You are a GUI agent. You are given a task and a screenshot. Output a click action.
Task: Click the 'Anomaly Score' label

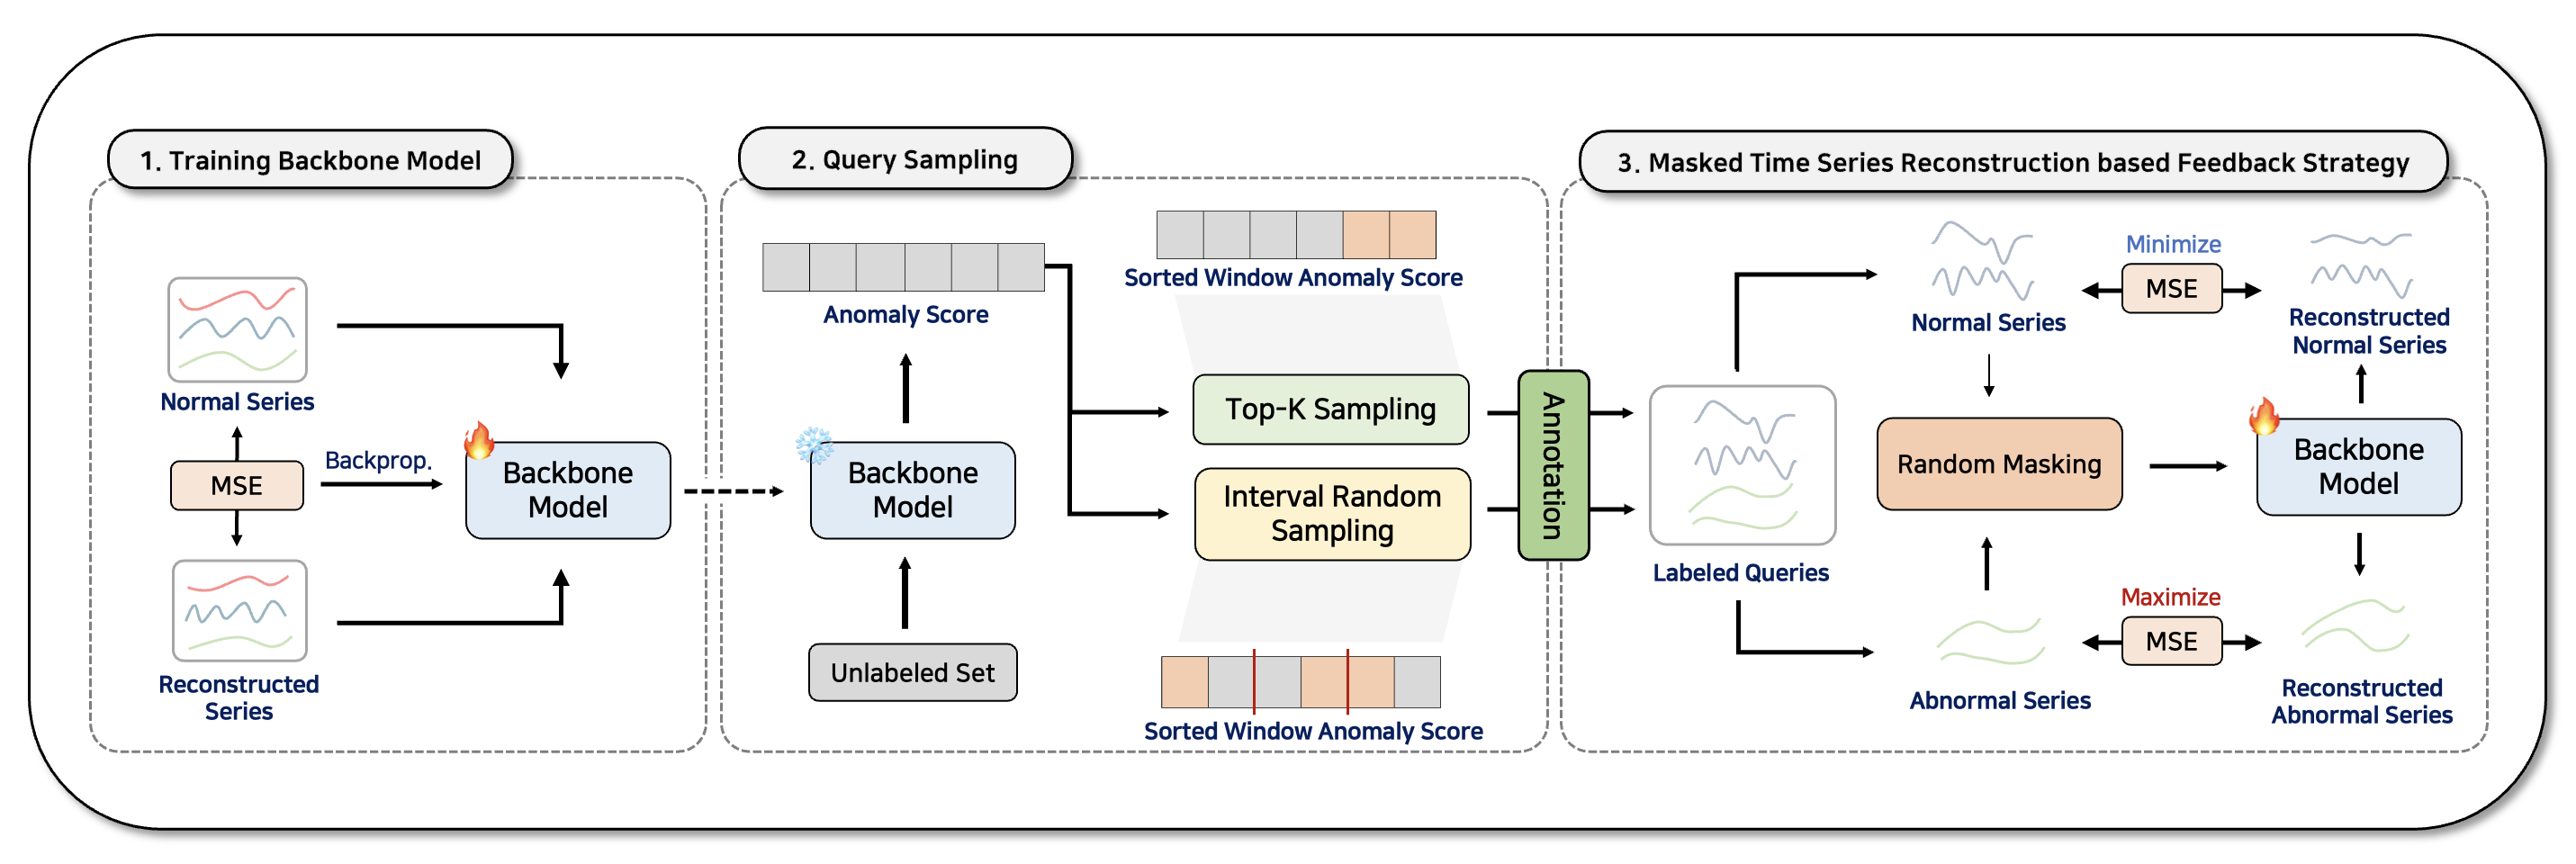tap(906, 315)
